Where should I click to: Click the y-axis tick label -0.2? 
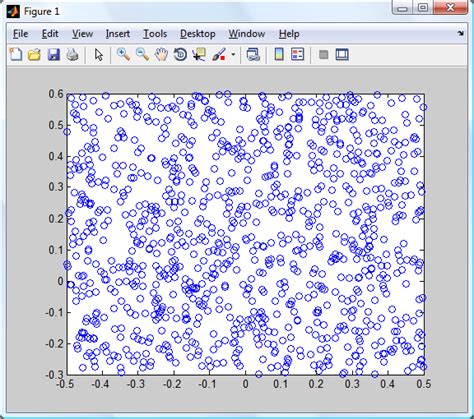coord(54,343)
